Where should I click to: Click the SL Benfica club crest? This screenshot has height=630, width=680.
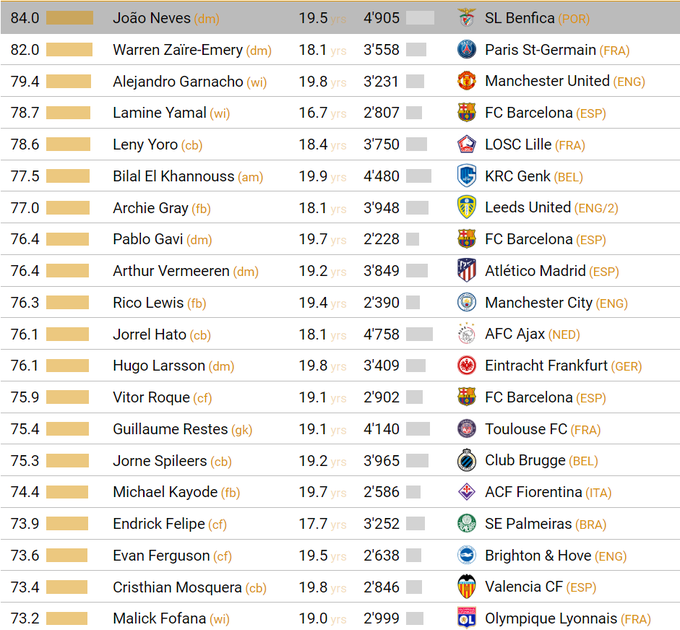467,18
